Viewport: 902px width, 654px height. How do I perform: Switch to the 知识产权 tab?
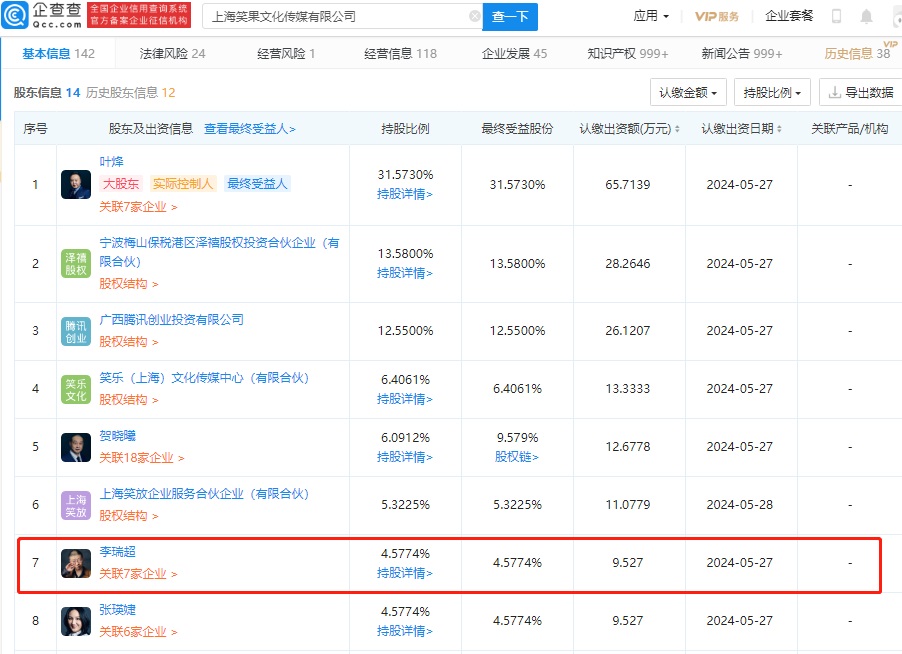point(628,53)
